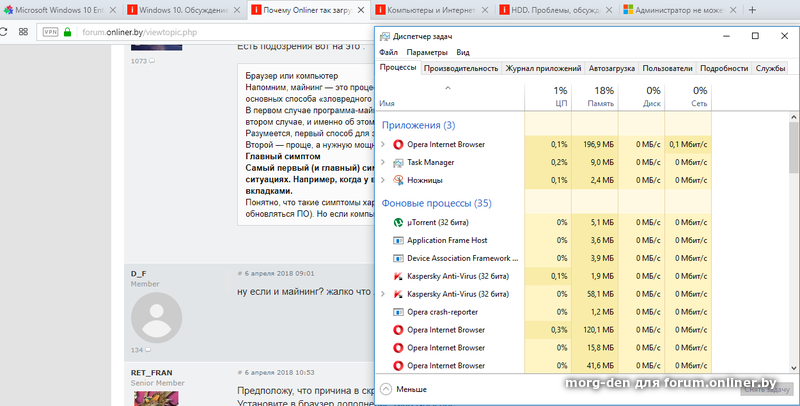Screen dimensions: 800x406
Task: Close the Компьютеры и Интернет tab
Action: (485, 10)
